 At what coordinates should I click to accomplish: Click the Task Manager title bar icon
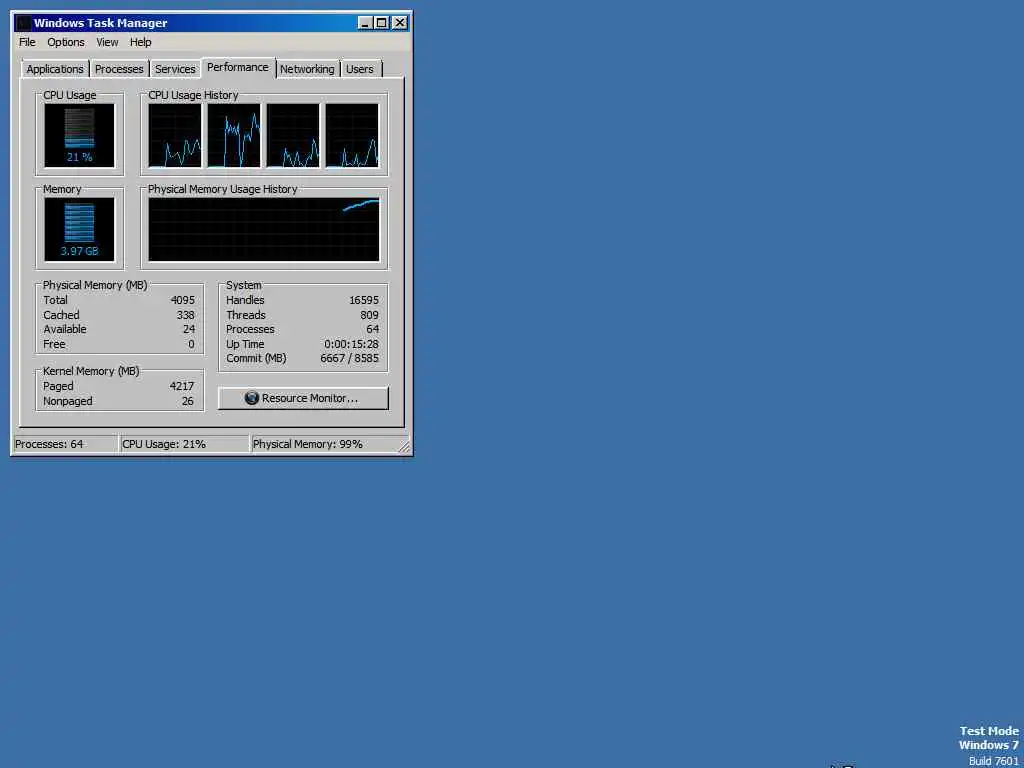pyautogui.click(x=24, y=23)
